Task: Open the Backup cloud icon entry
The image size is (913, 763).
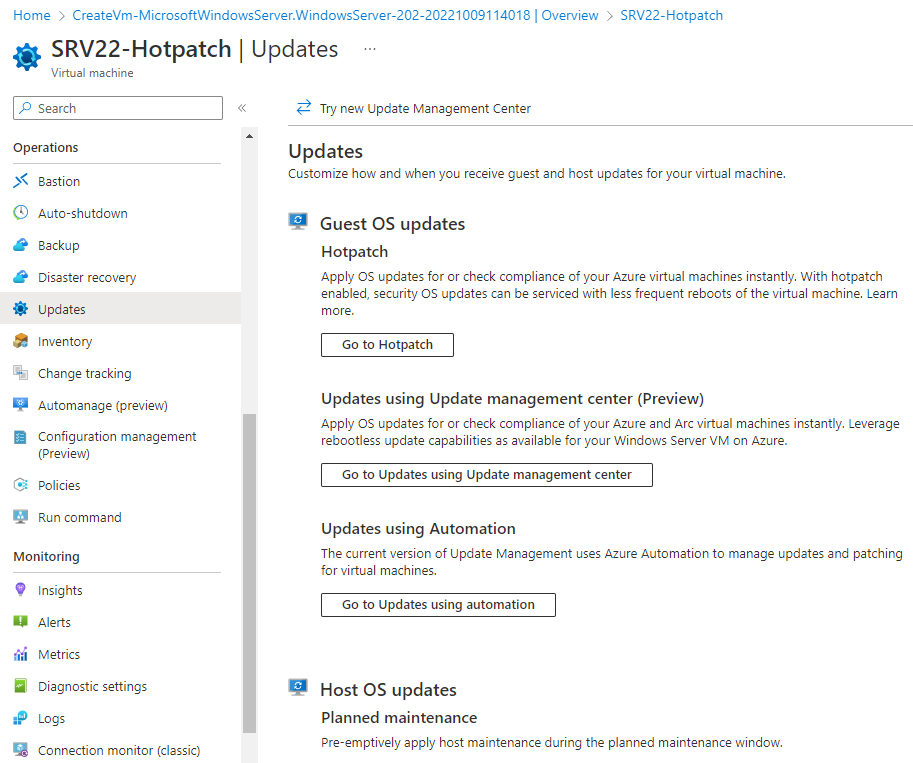Action: 20,245
